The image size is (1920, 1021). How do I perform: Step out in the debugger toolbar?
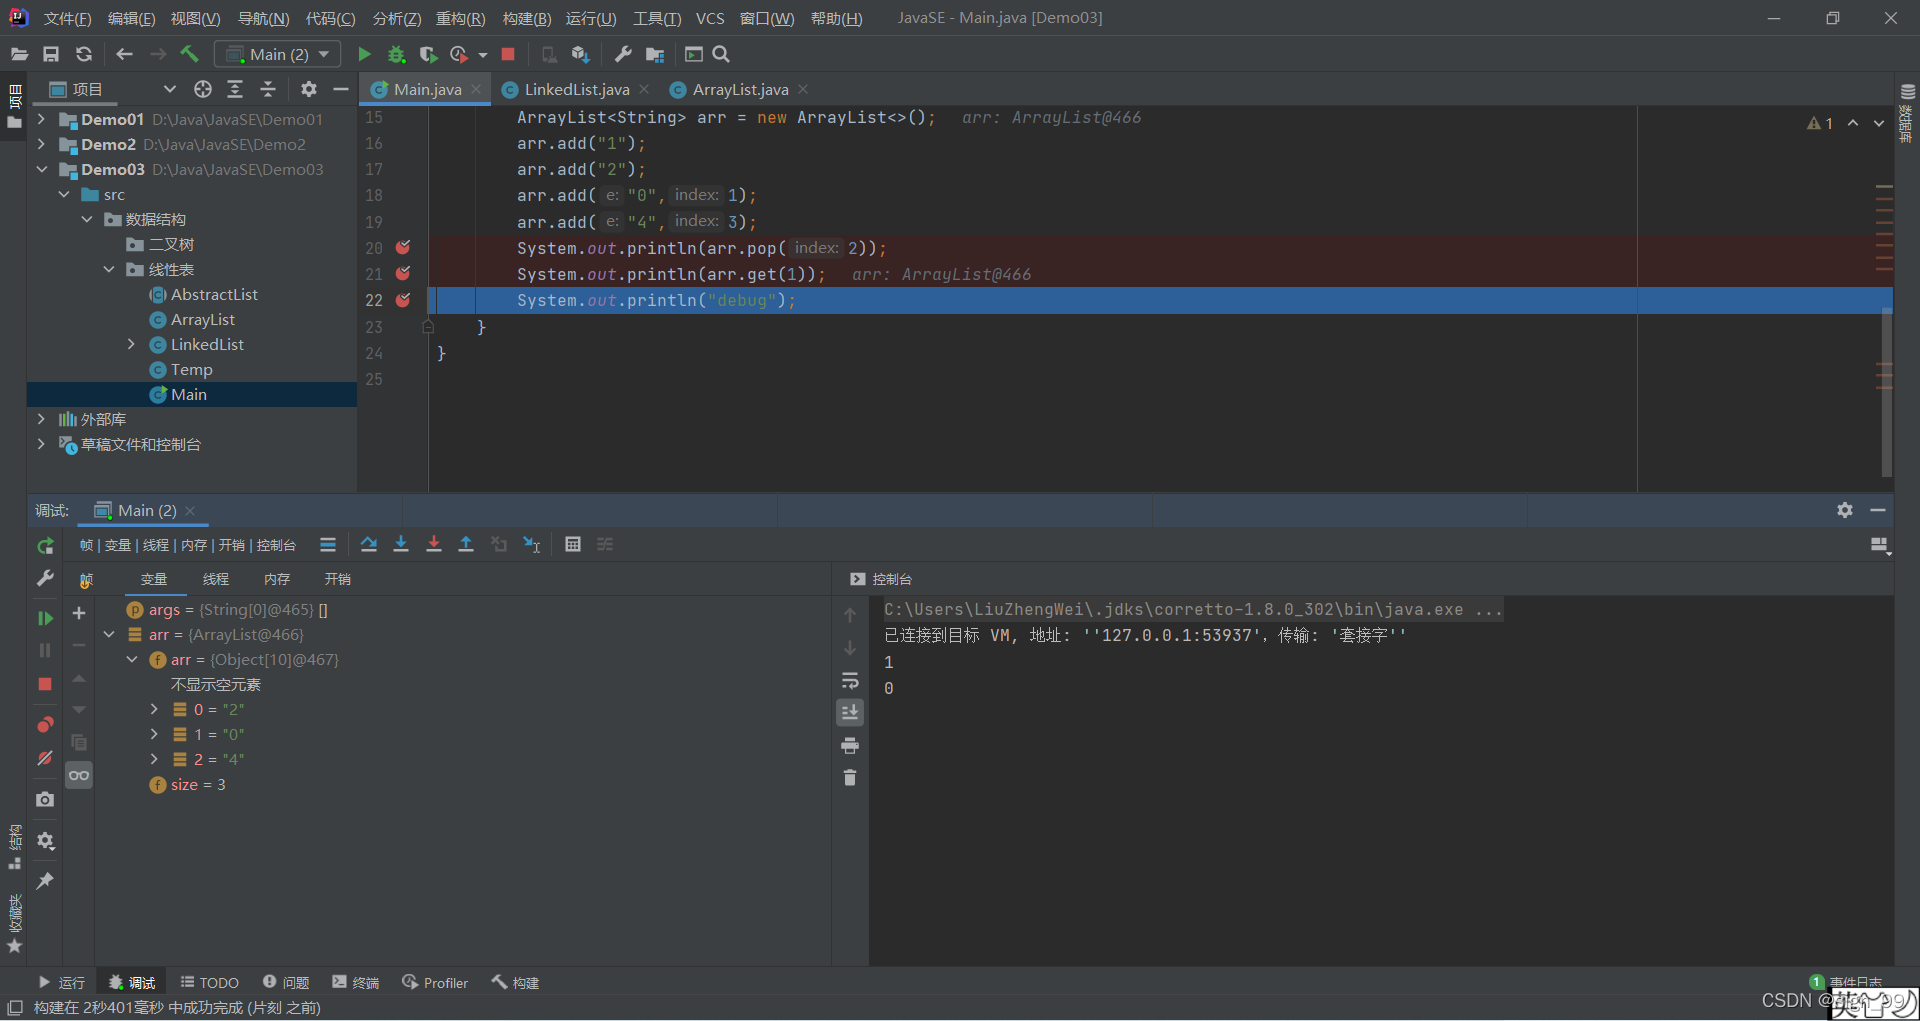[466, 544]
